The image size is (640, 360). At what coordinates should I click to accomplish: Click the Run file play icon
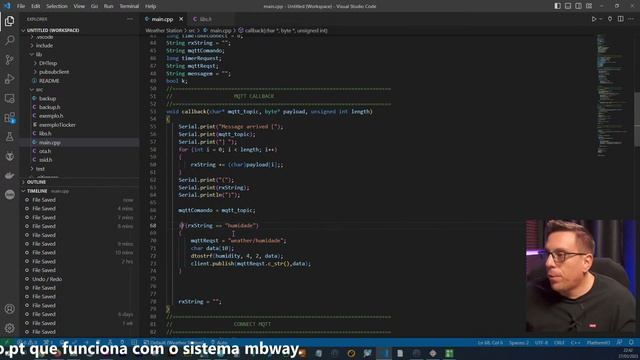pos(594,19)
